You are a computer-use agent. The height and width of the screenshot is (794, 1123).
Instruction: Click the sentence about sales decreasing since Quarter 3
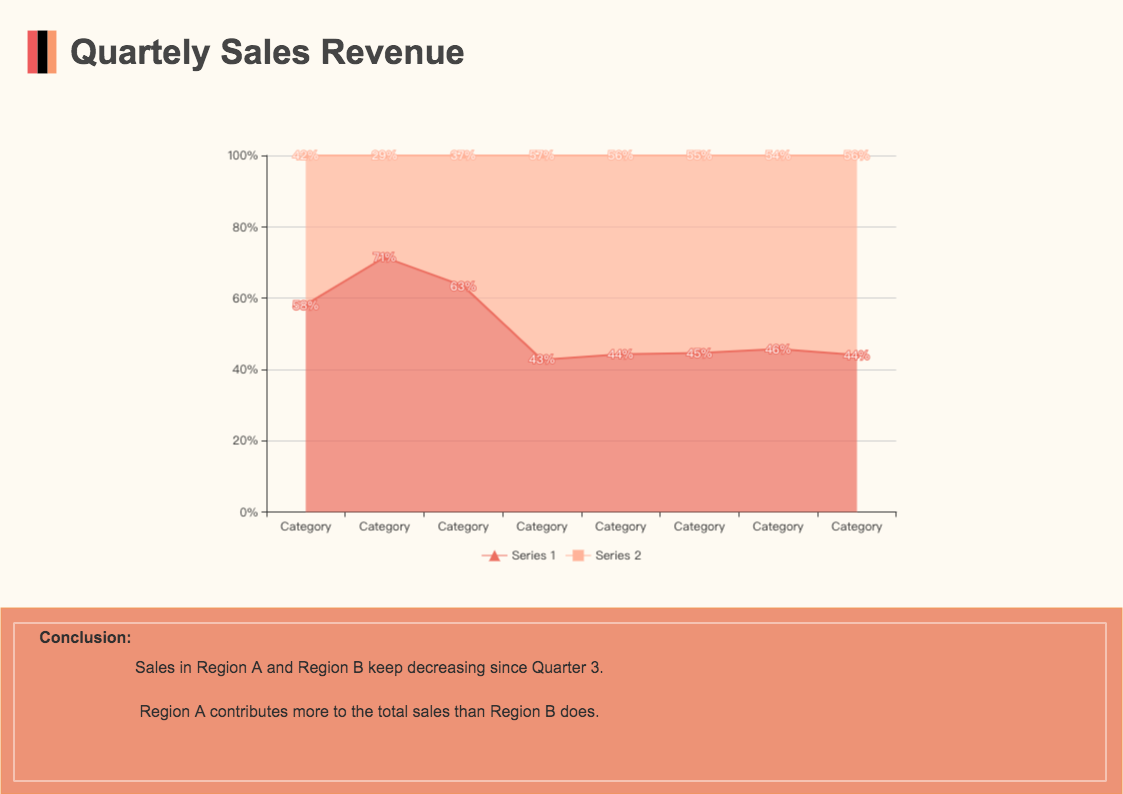tap(369, 667)
